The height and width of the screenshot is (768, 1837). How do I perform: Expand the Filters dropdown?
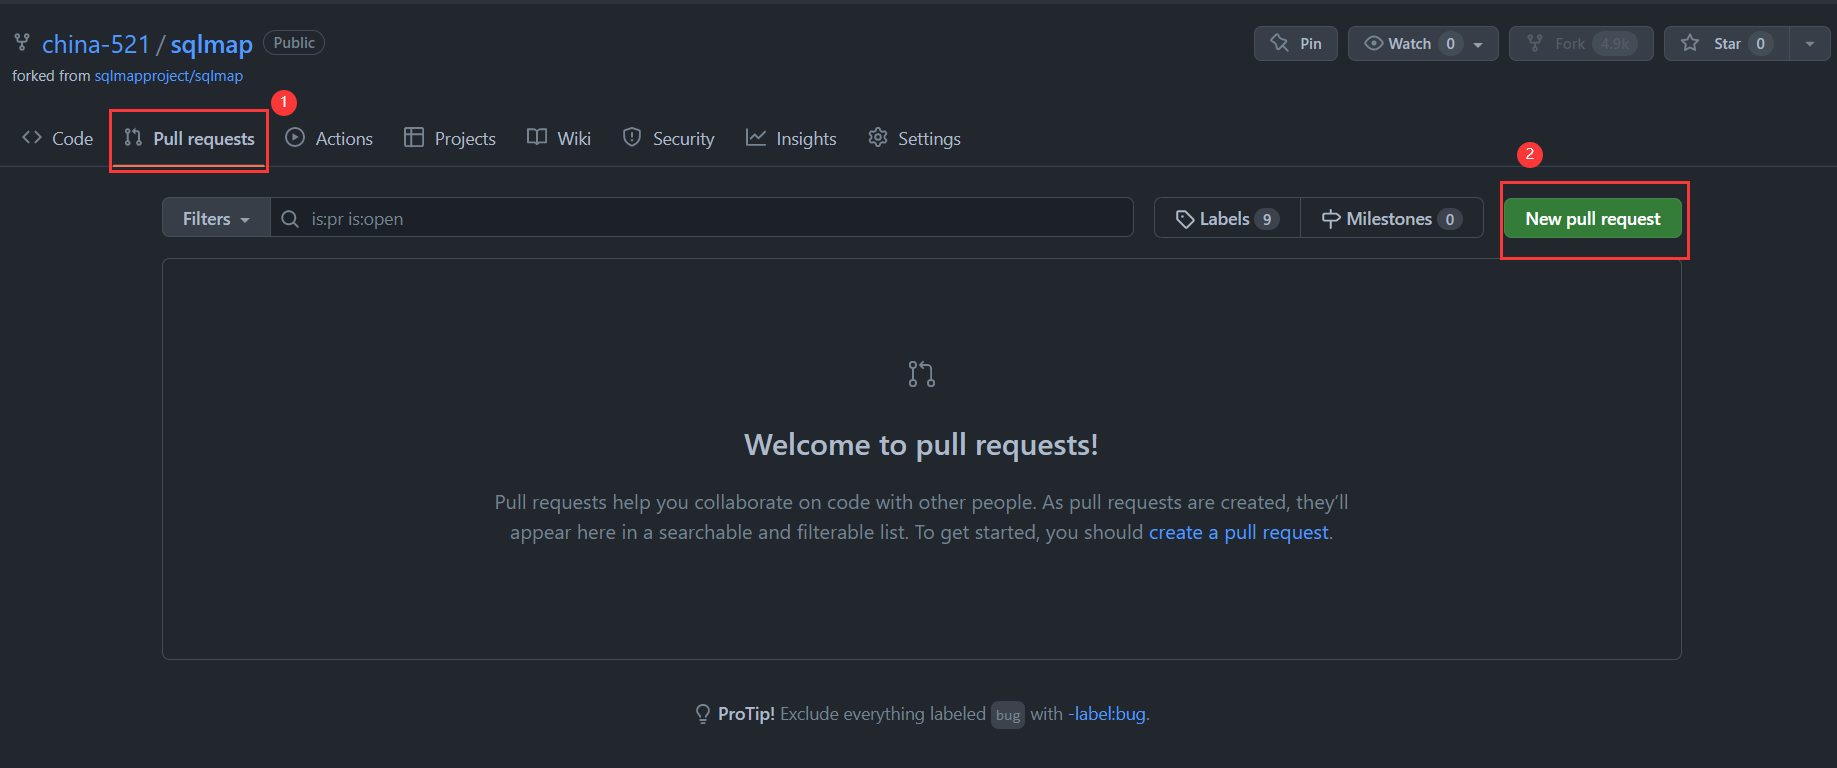coord(216,218)
